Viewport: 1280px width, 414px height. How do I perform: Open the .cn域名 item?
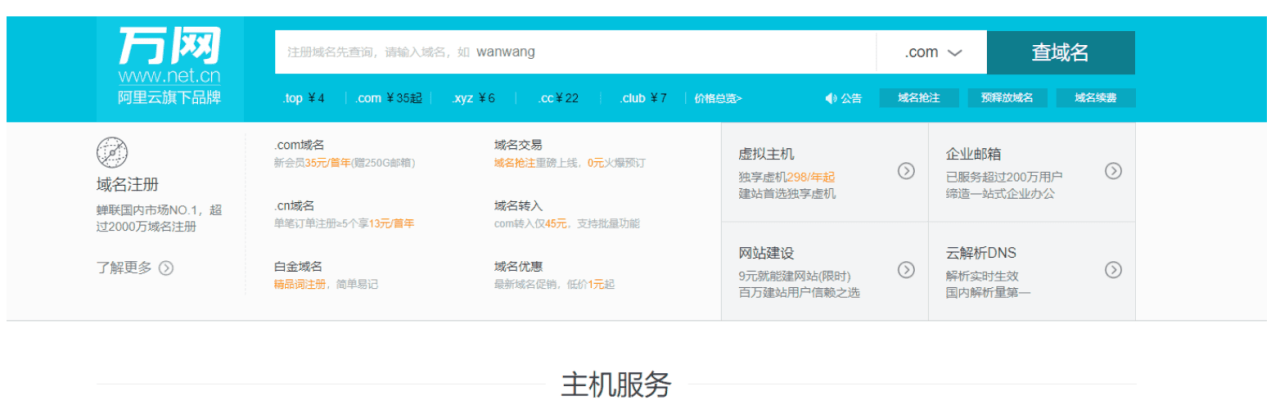click(x=294, y=205)
